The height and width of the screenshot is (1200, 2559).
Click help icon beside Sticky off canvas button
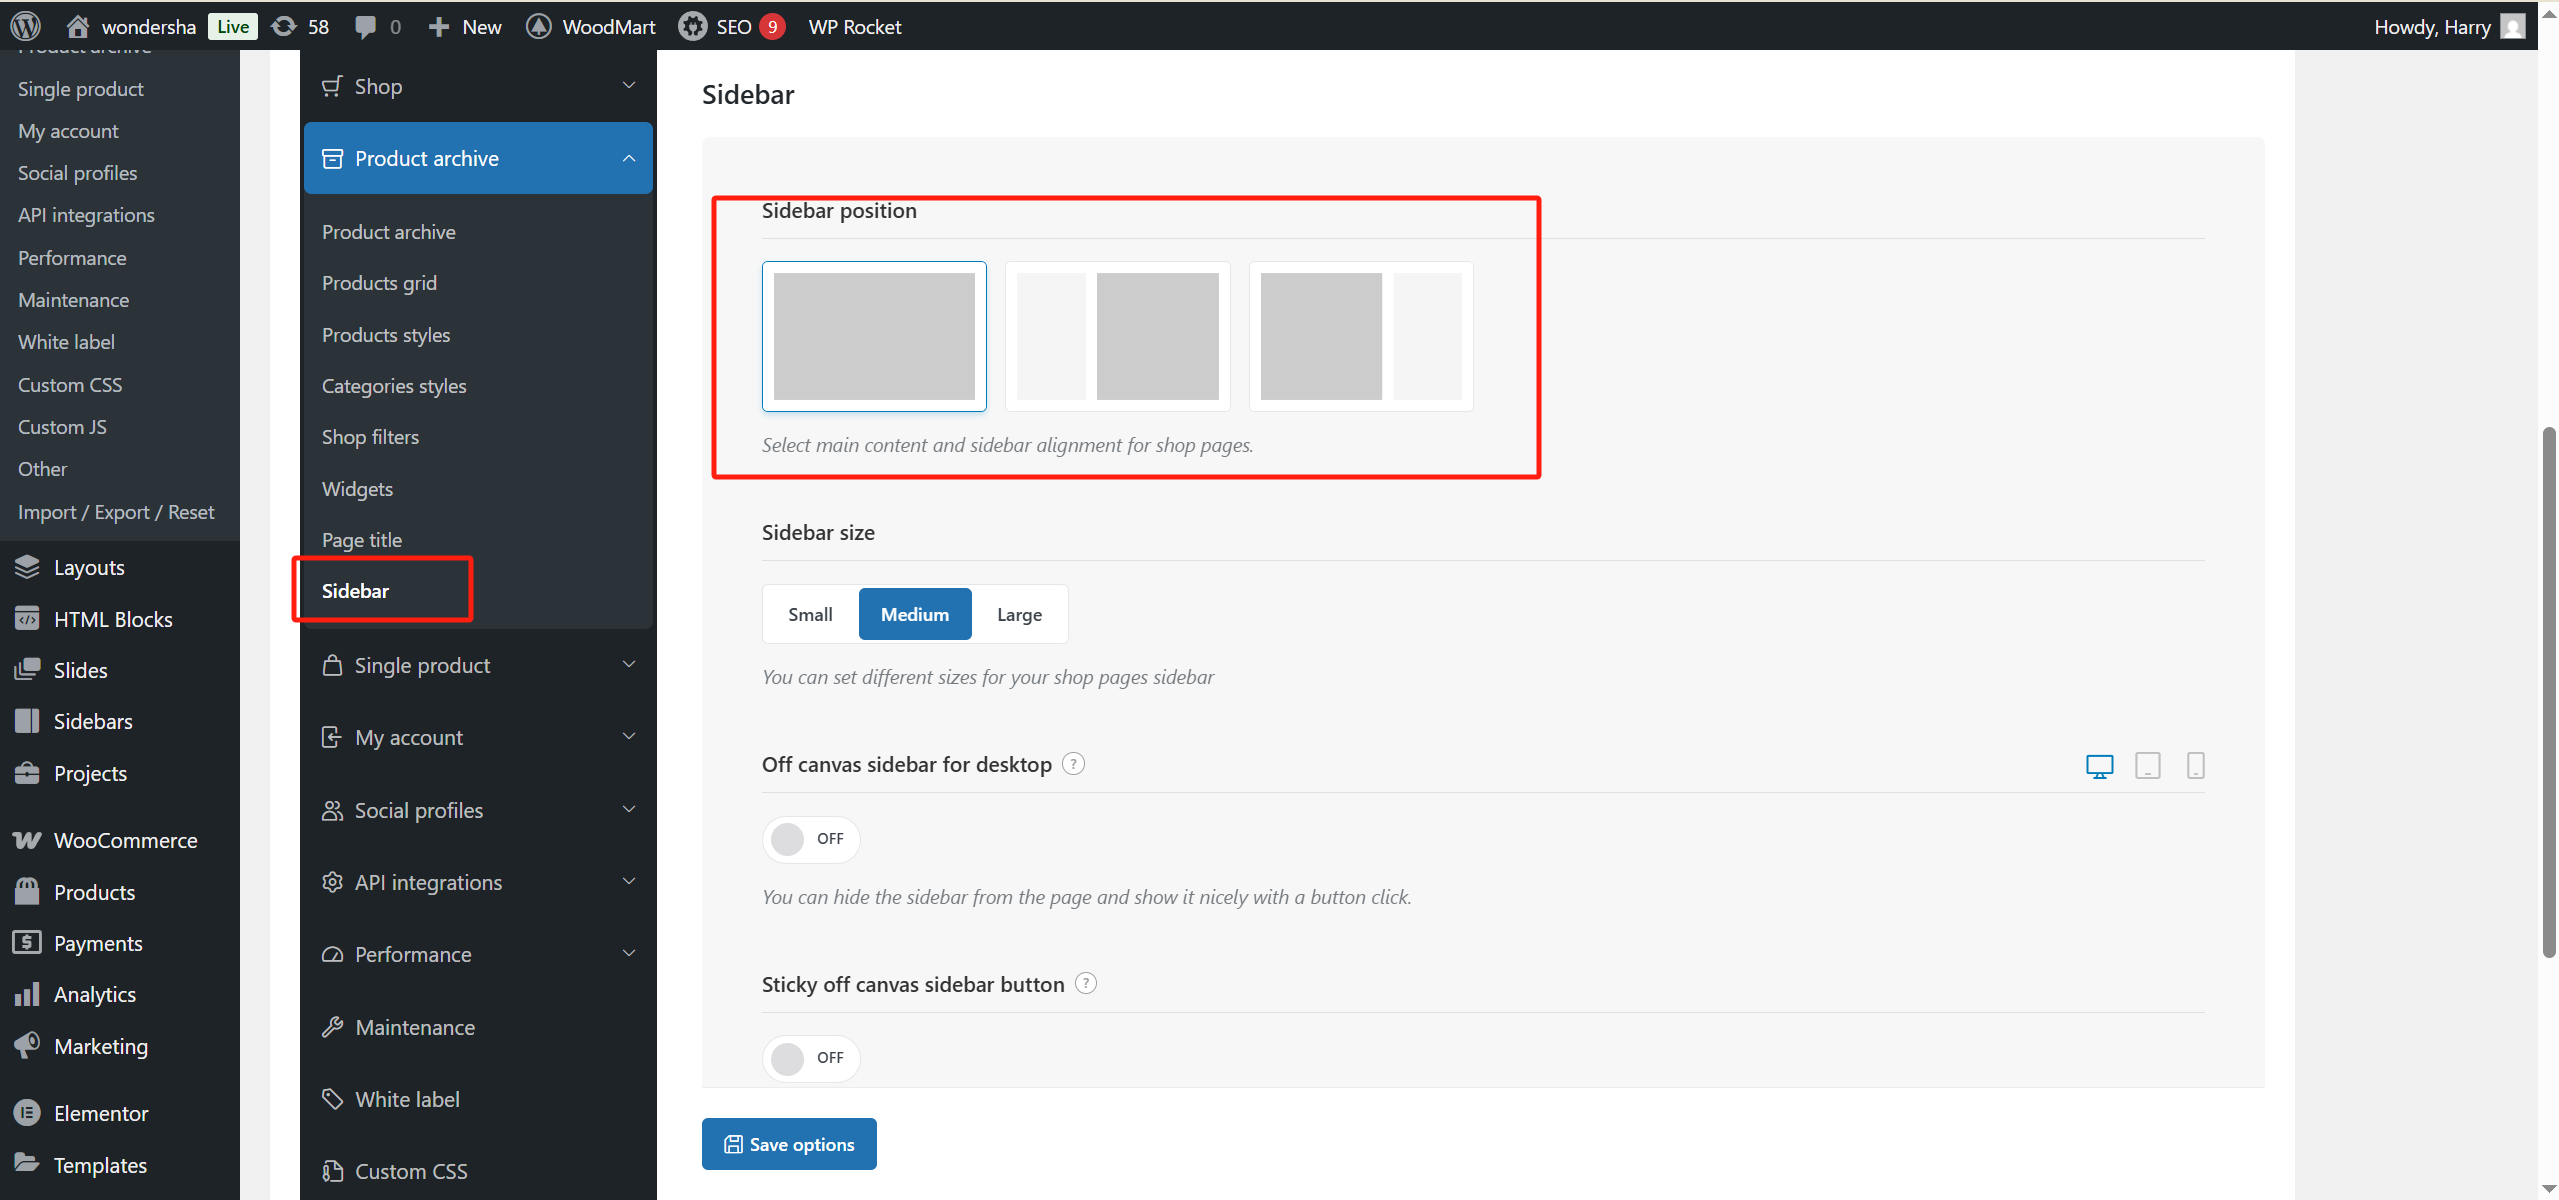point(1086,984)
